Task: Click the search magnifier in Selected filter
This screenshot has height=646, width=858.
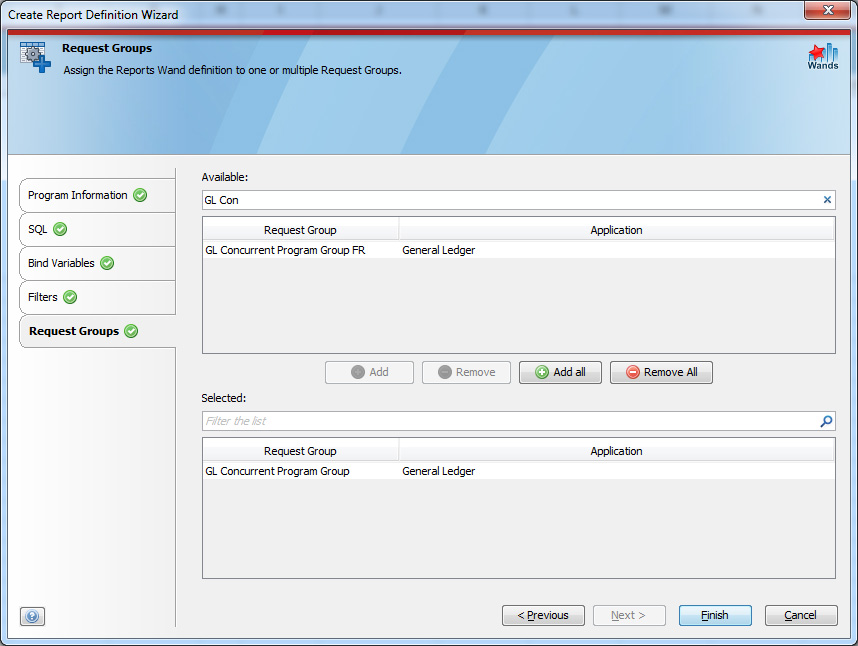Action: tap(826, 421)
